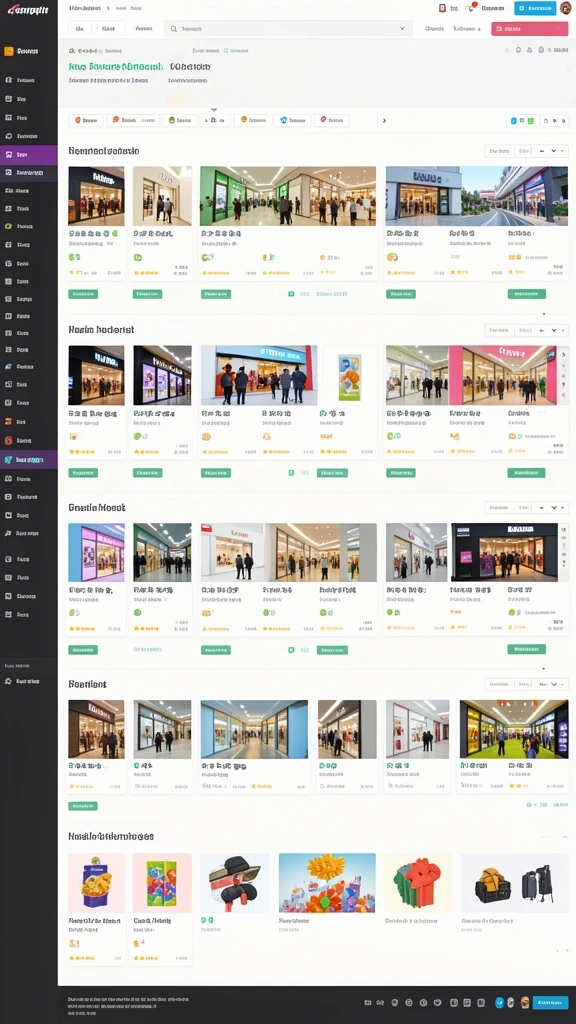
Task: Open the green-walled mall storefront photo
Action: point(288,196)
